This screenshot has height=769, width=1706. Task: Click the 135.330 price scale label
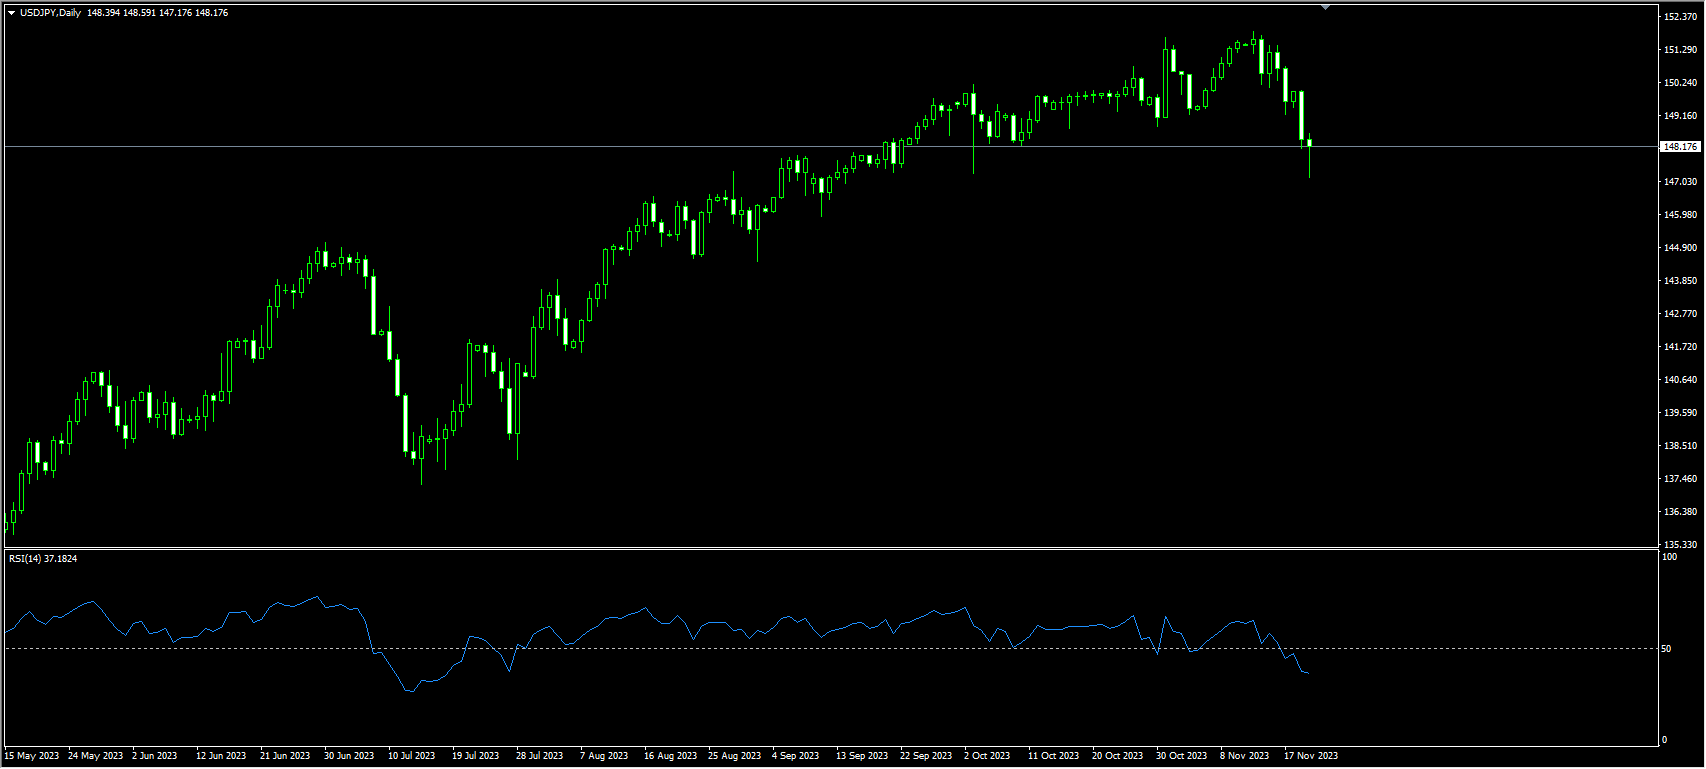click(1680, 545)
